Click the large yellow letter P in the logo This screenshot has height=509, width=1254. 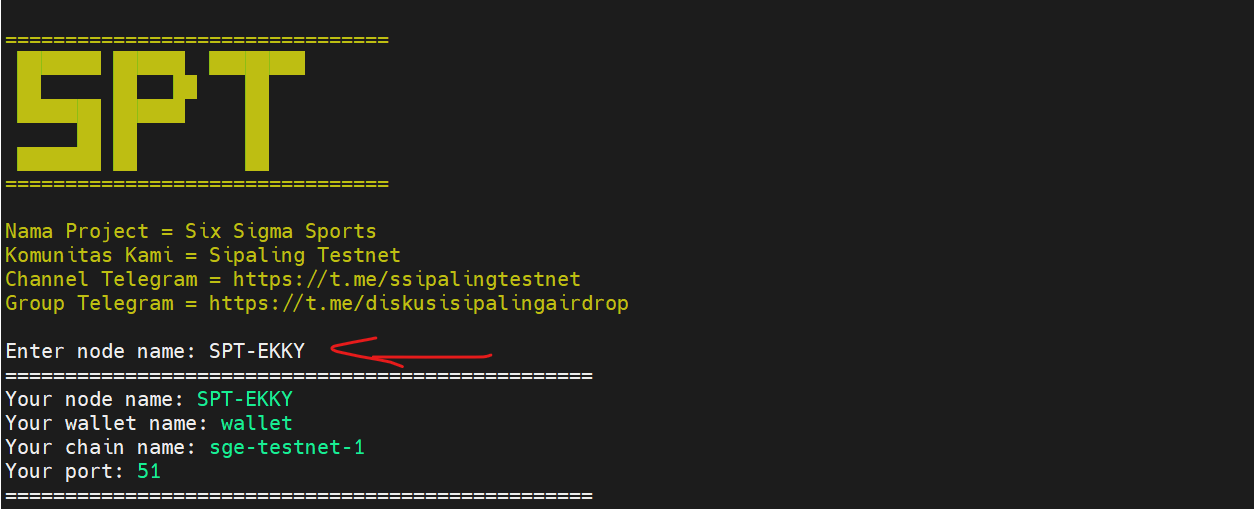pos(152,110)
